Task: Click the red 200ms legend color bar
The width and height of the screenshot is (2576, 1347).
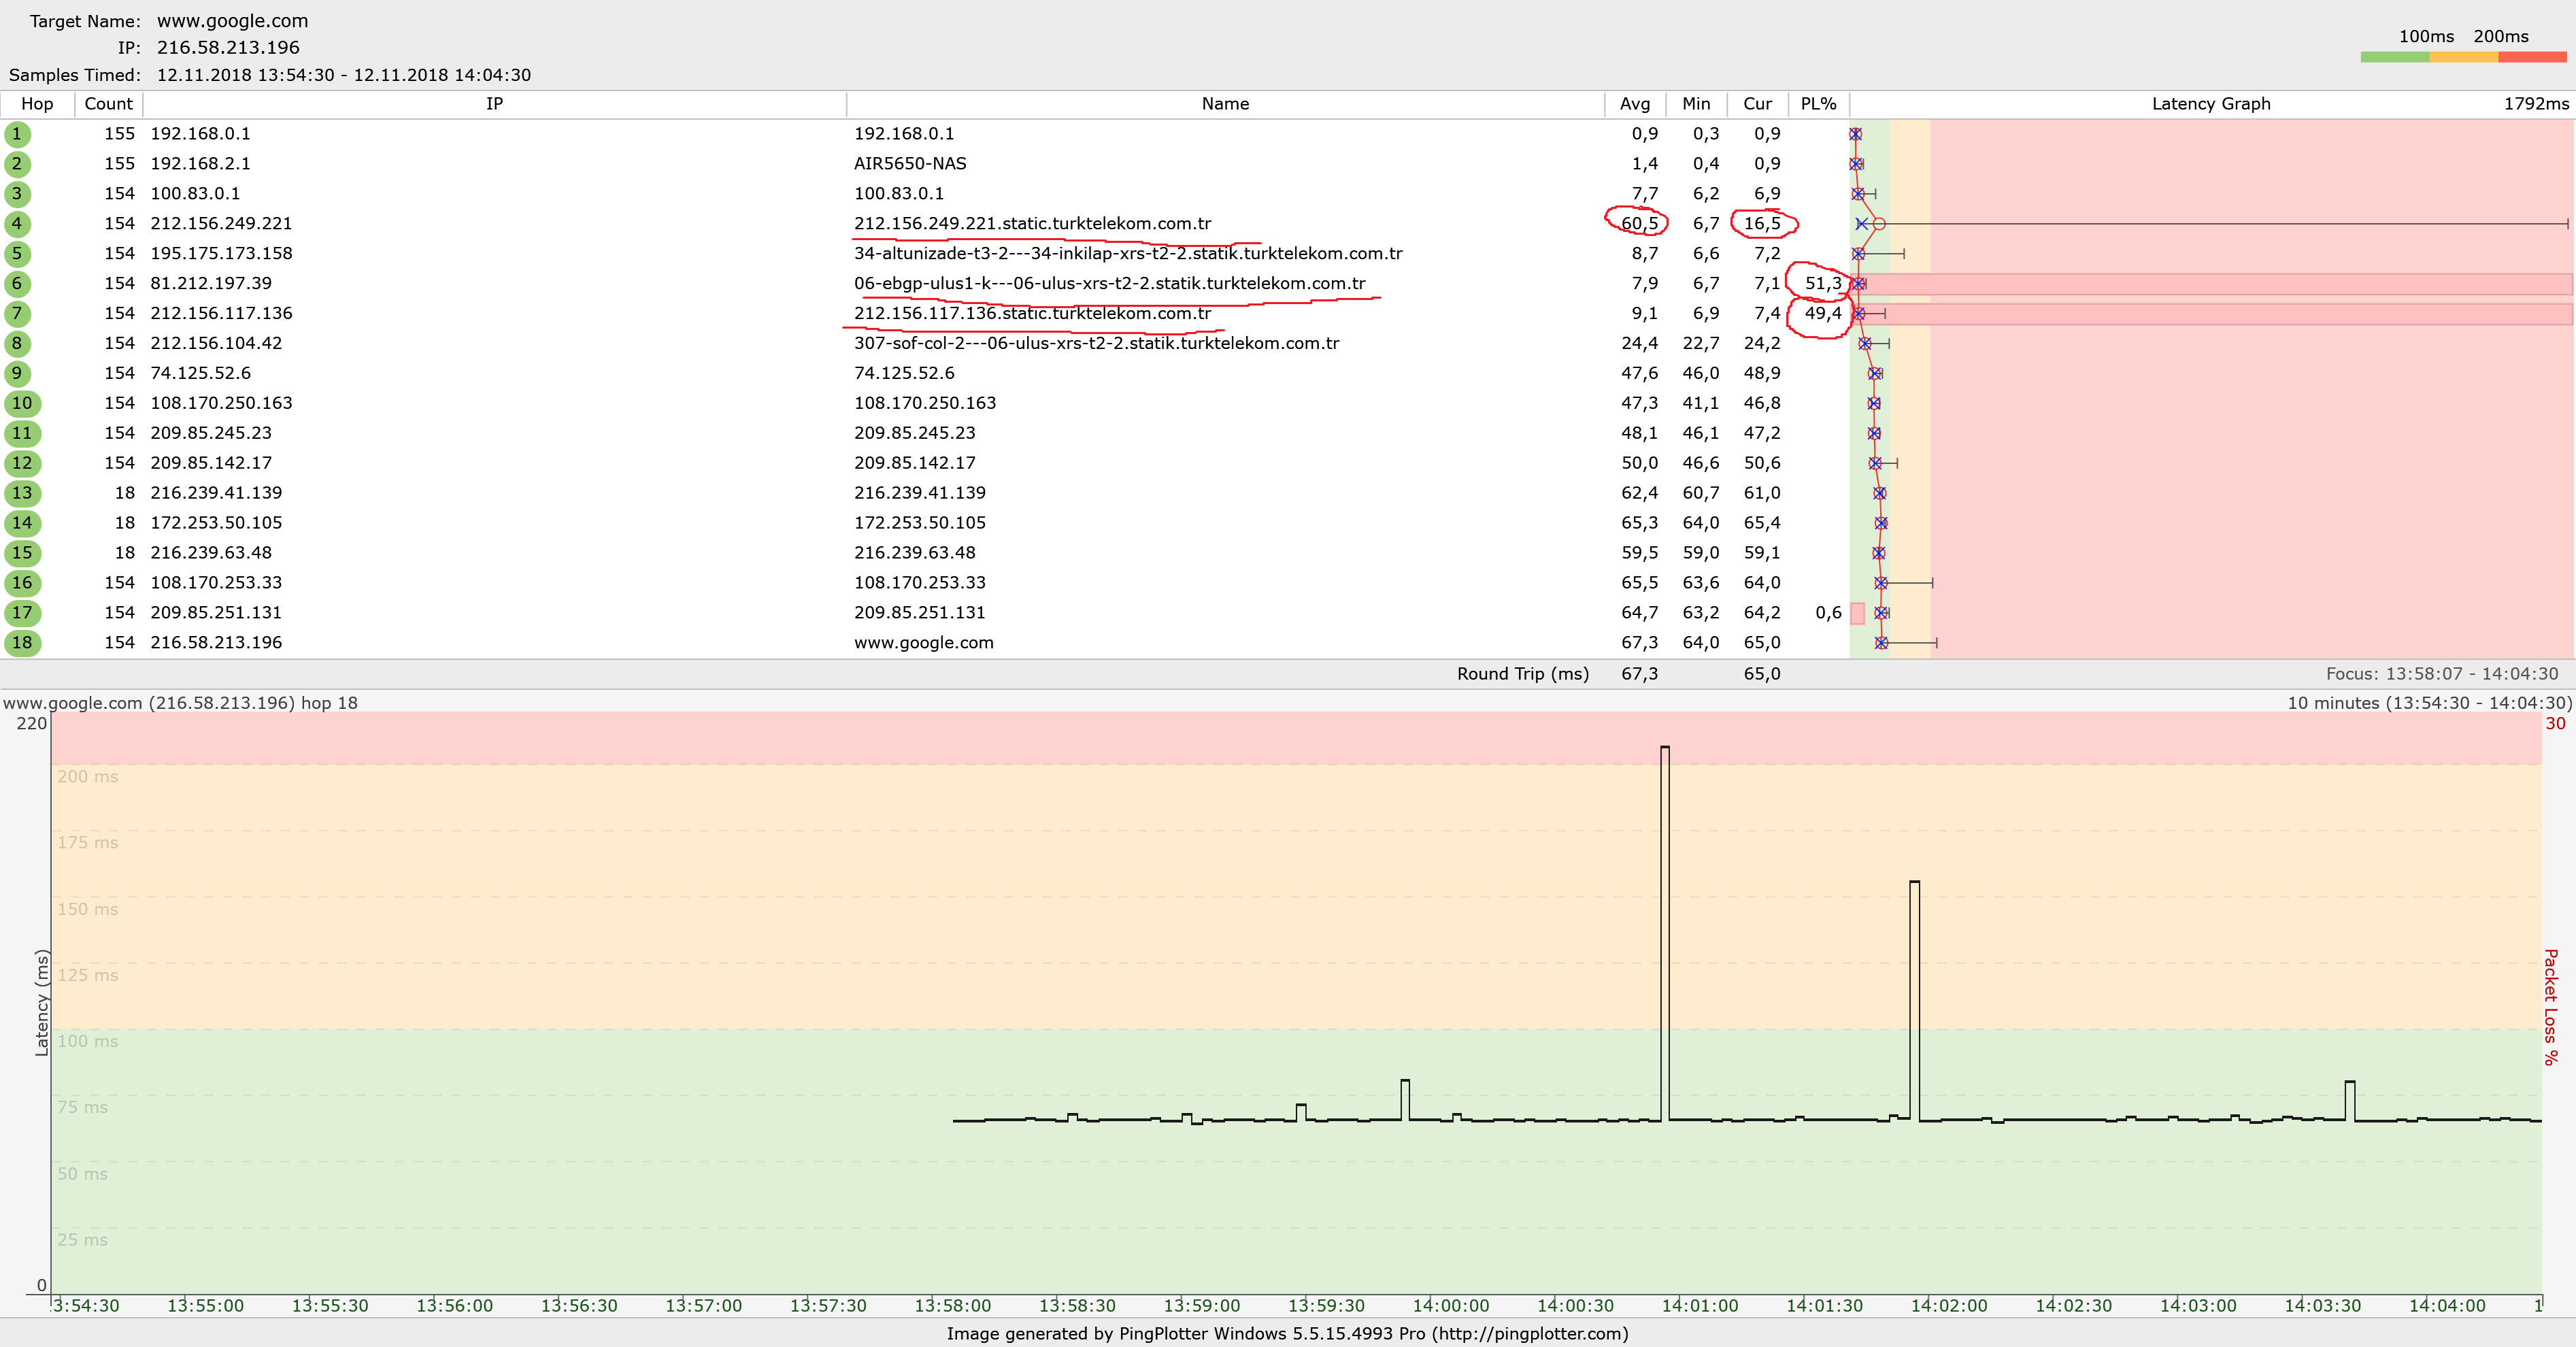Action: tap(2532, 58)
